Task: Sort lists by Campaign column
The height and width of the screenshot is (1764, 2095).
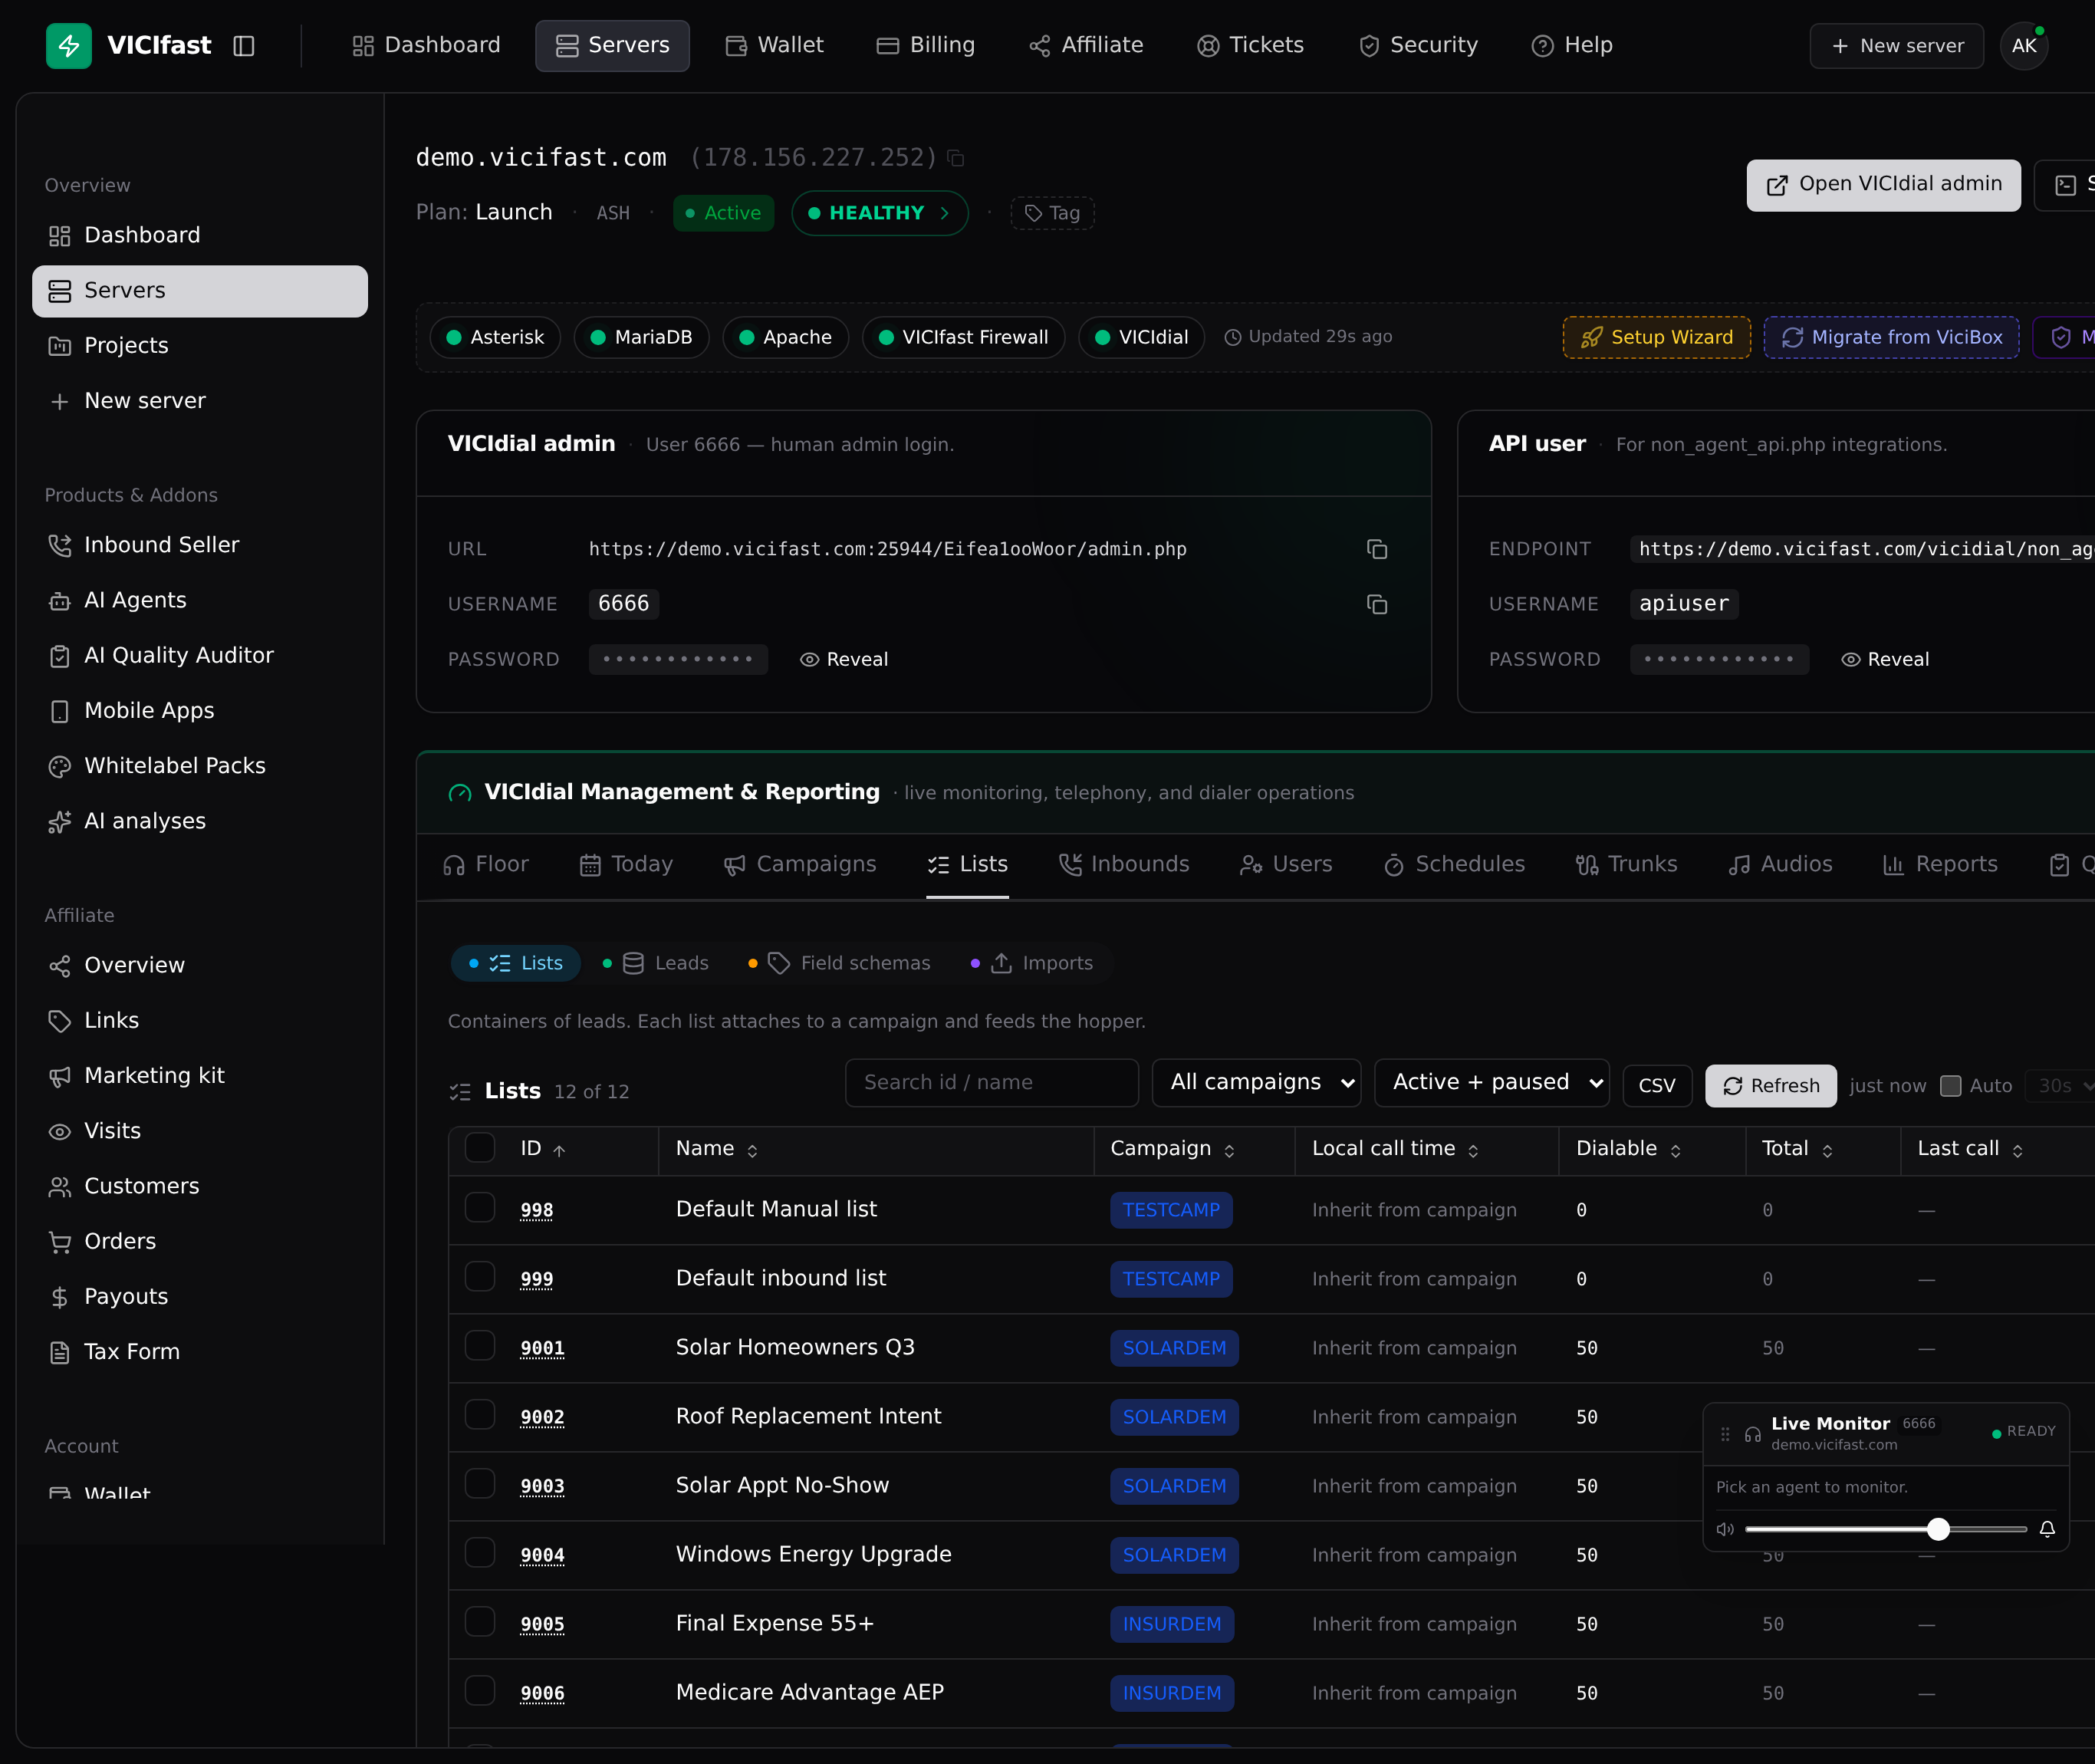Action: [1172, 1149]
